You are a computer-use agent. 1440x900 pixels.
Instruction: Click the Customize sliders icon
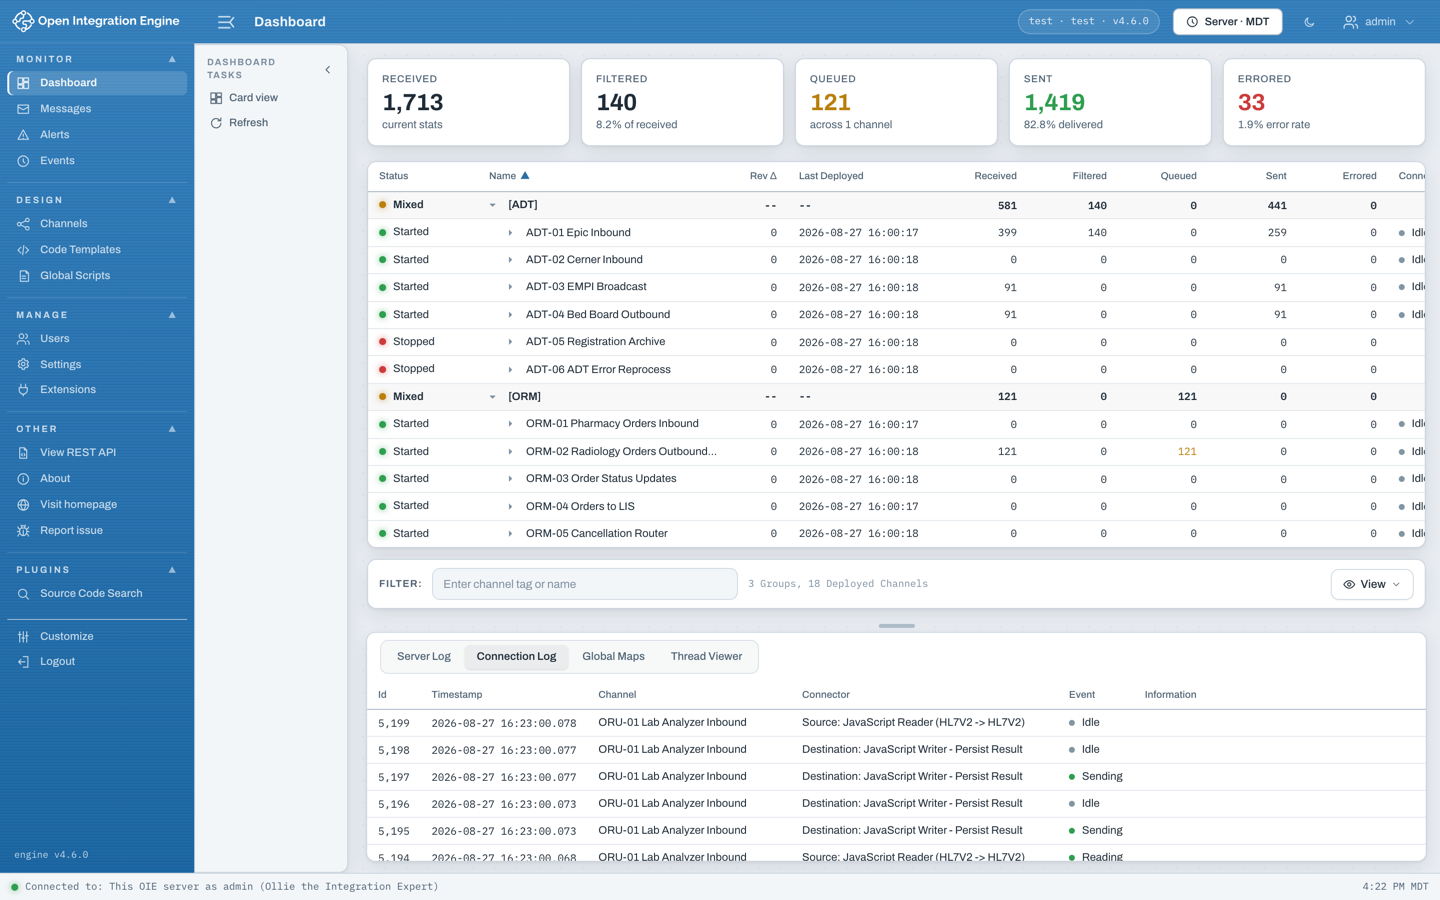(23, 637)
